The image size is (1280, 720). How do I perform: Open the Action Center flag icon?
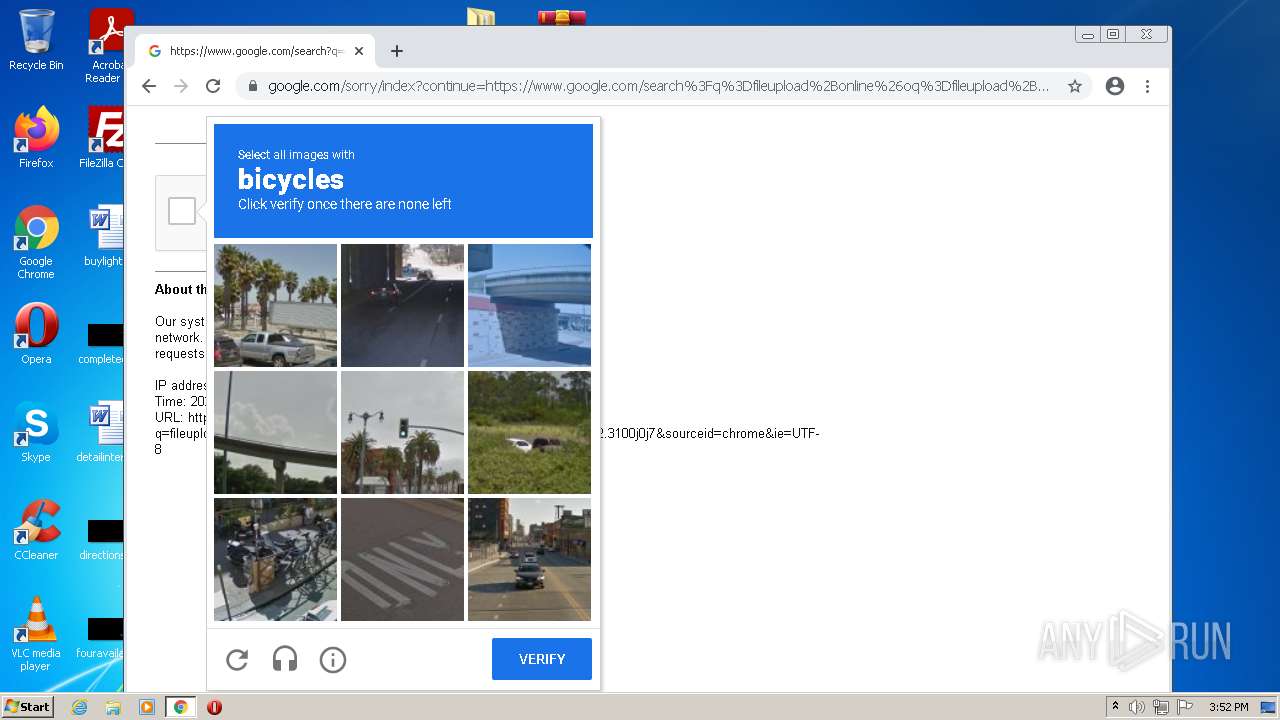[1183, 707]
